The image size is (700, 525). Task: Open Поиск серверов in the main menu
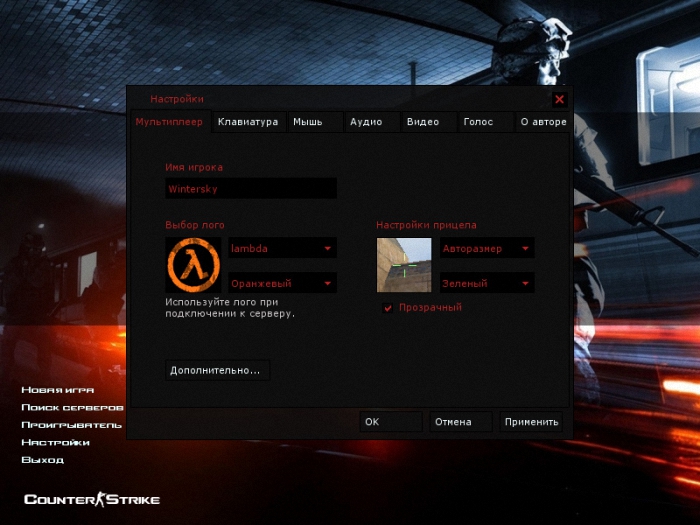[72, 407]
